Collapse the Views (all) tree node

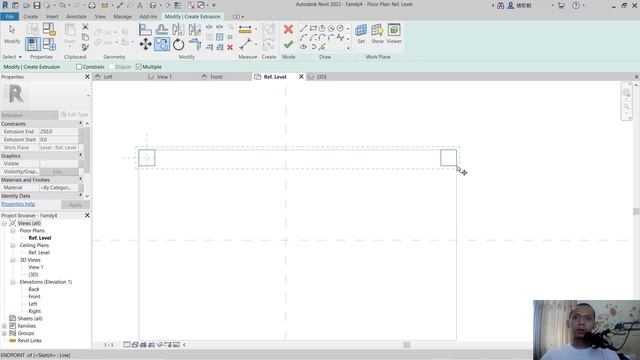pyautogui.click(x=4, y=223)
